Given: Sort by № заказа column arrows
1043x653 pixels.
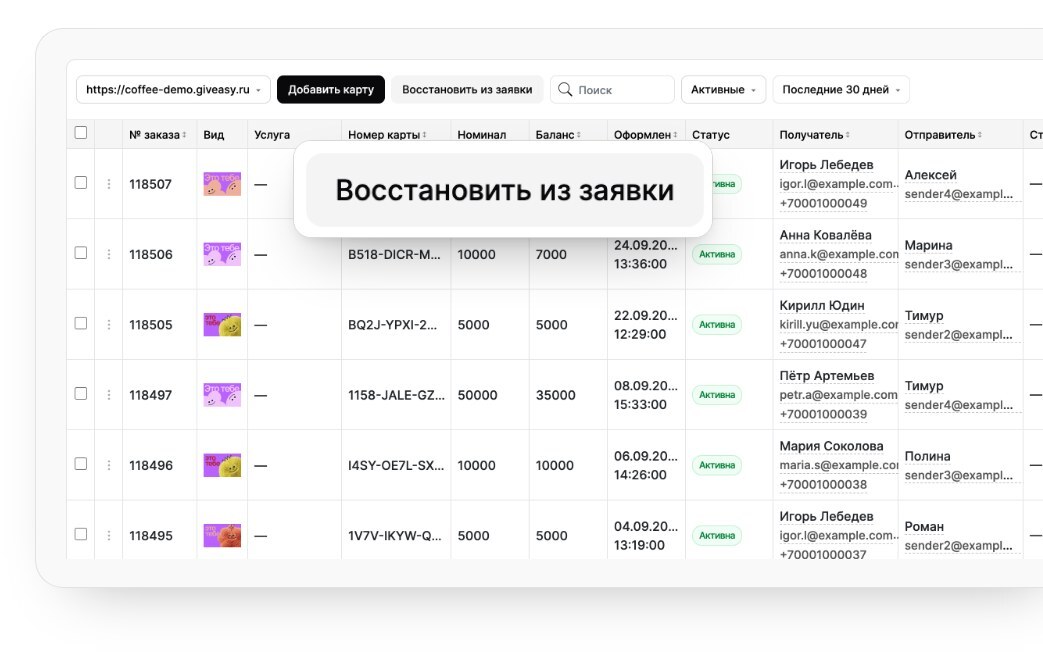Looking at the screenshot, I should (184, 135).
